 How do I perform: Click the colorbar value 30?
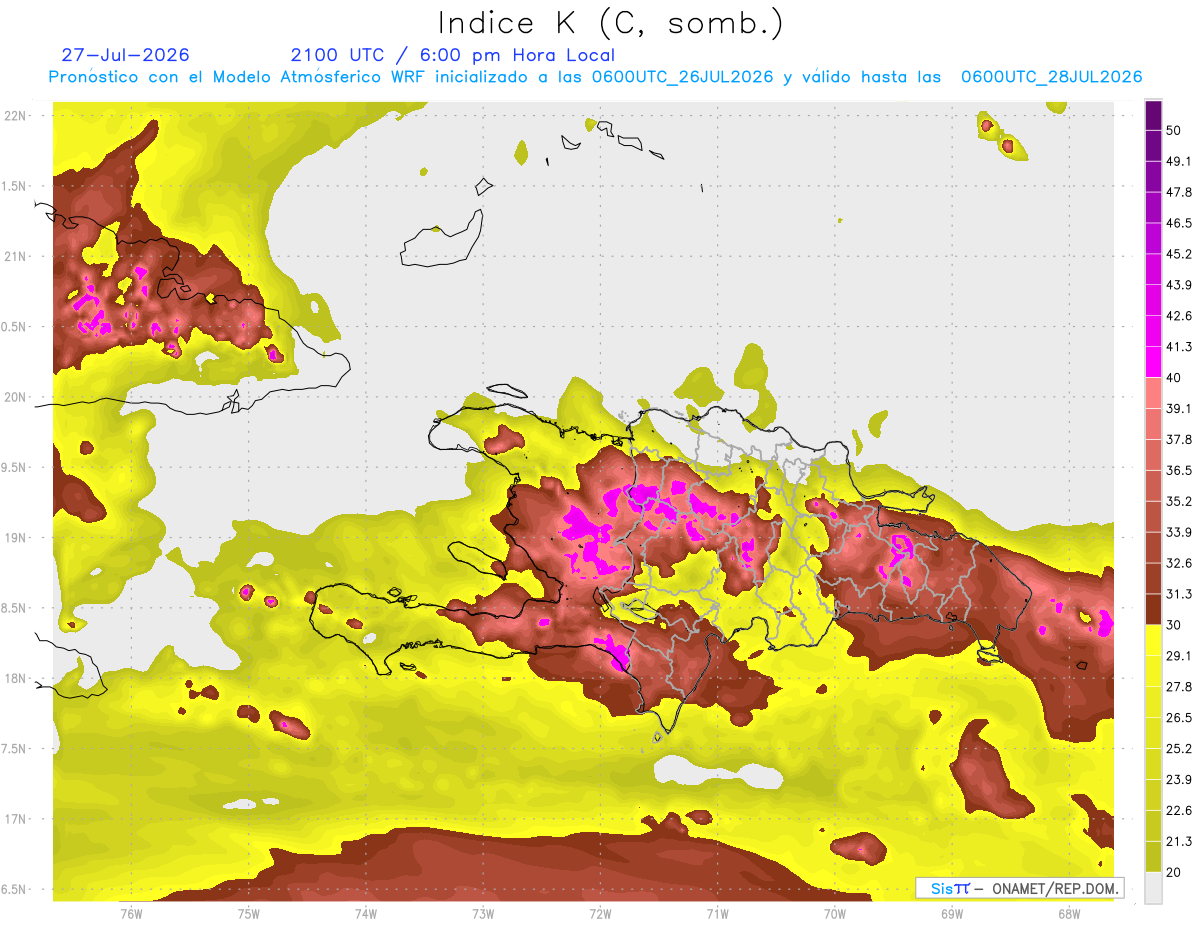pyautogui.click(x=1174, y=625)
